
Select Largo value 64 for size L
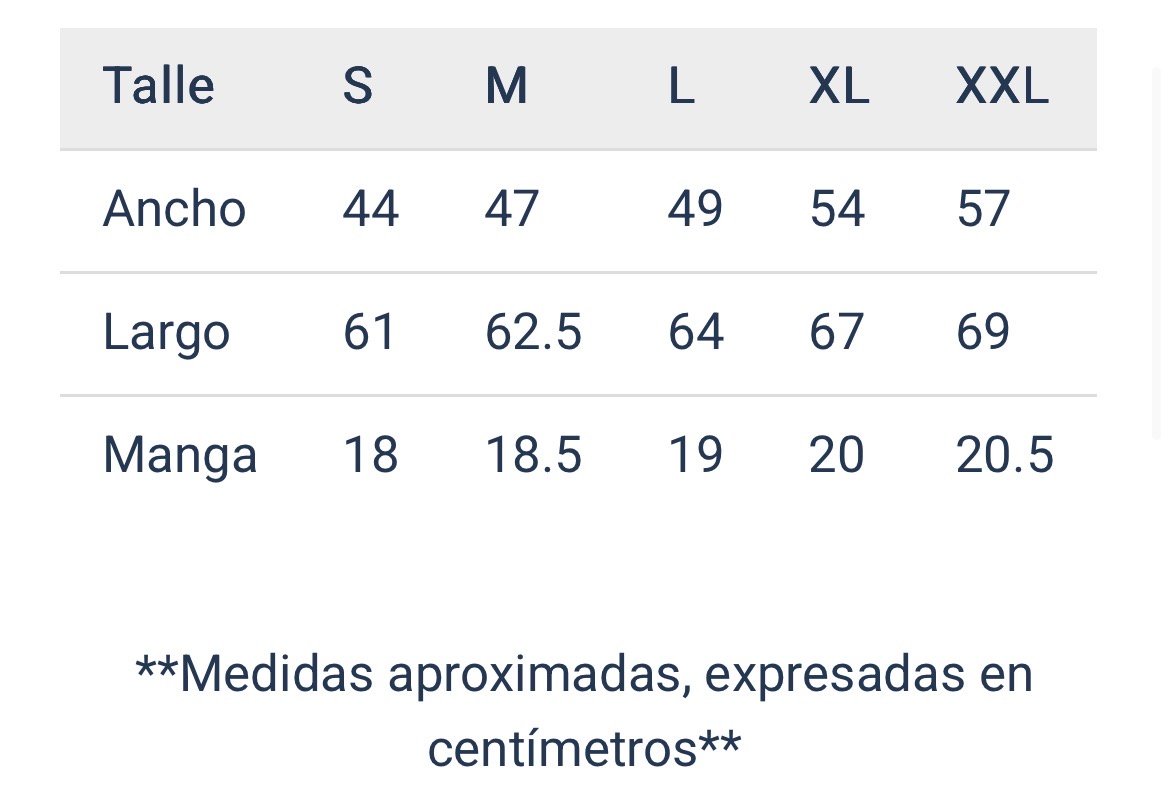696,332
